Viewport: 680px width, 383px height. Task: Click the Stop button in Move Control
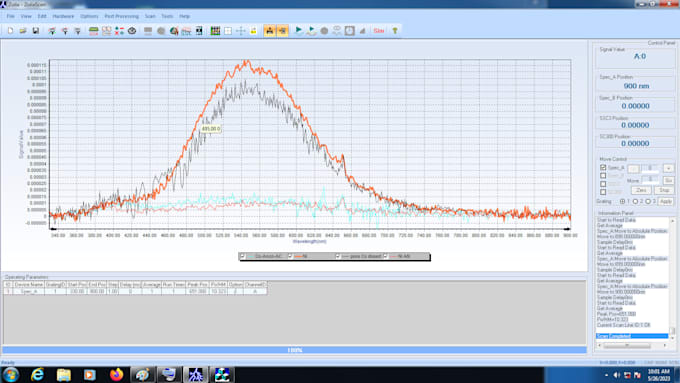click(664, 190)
